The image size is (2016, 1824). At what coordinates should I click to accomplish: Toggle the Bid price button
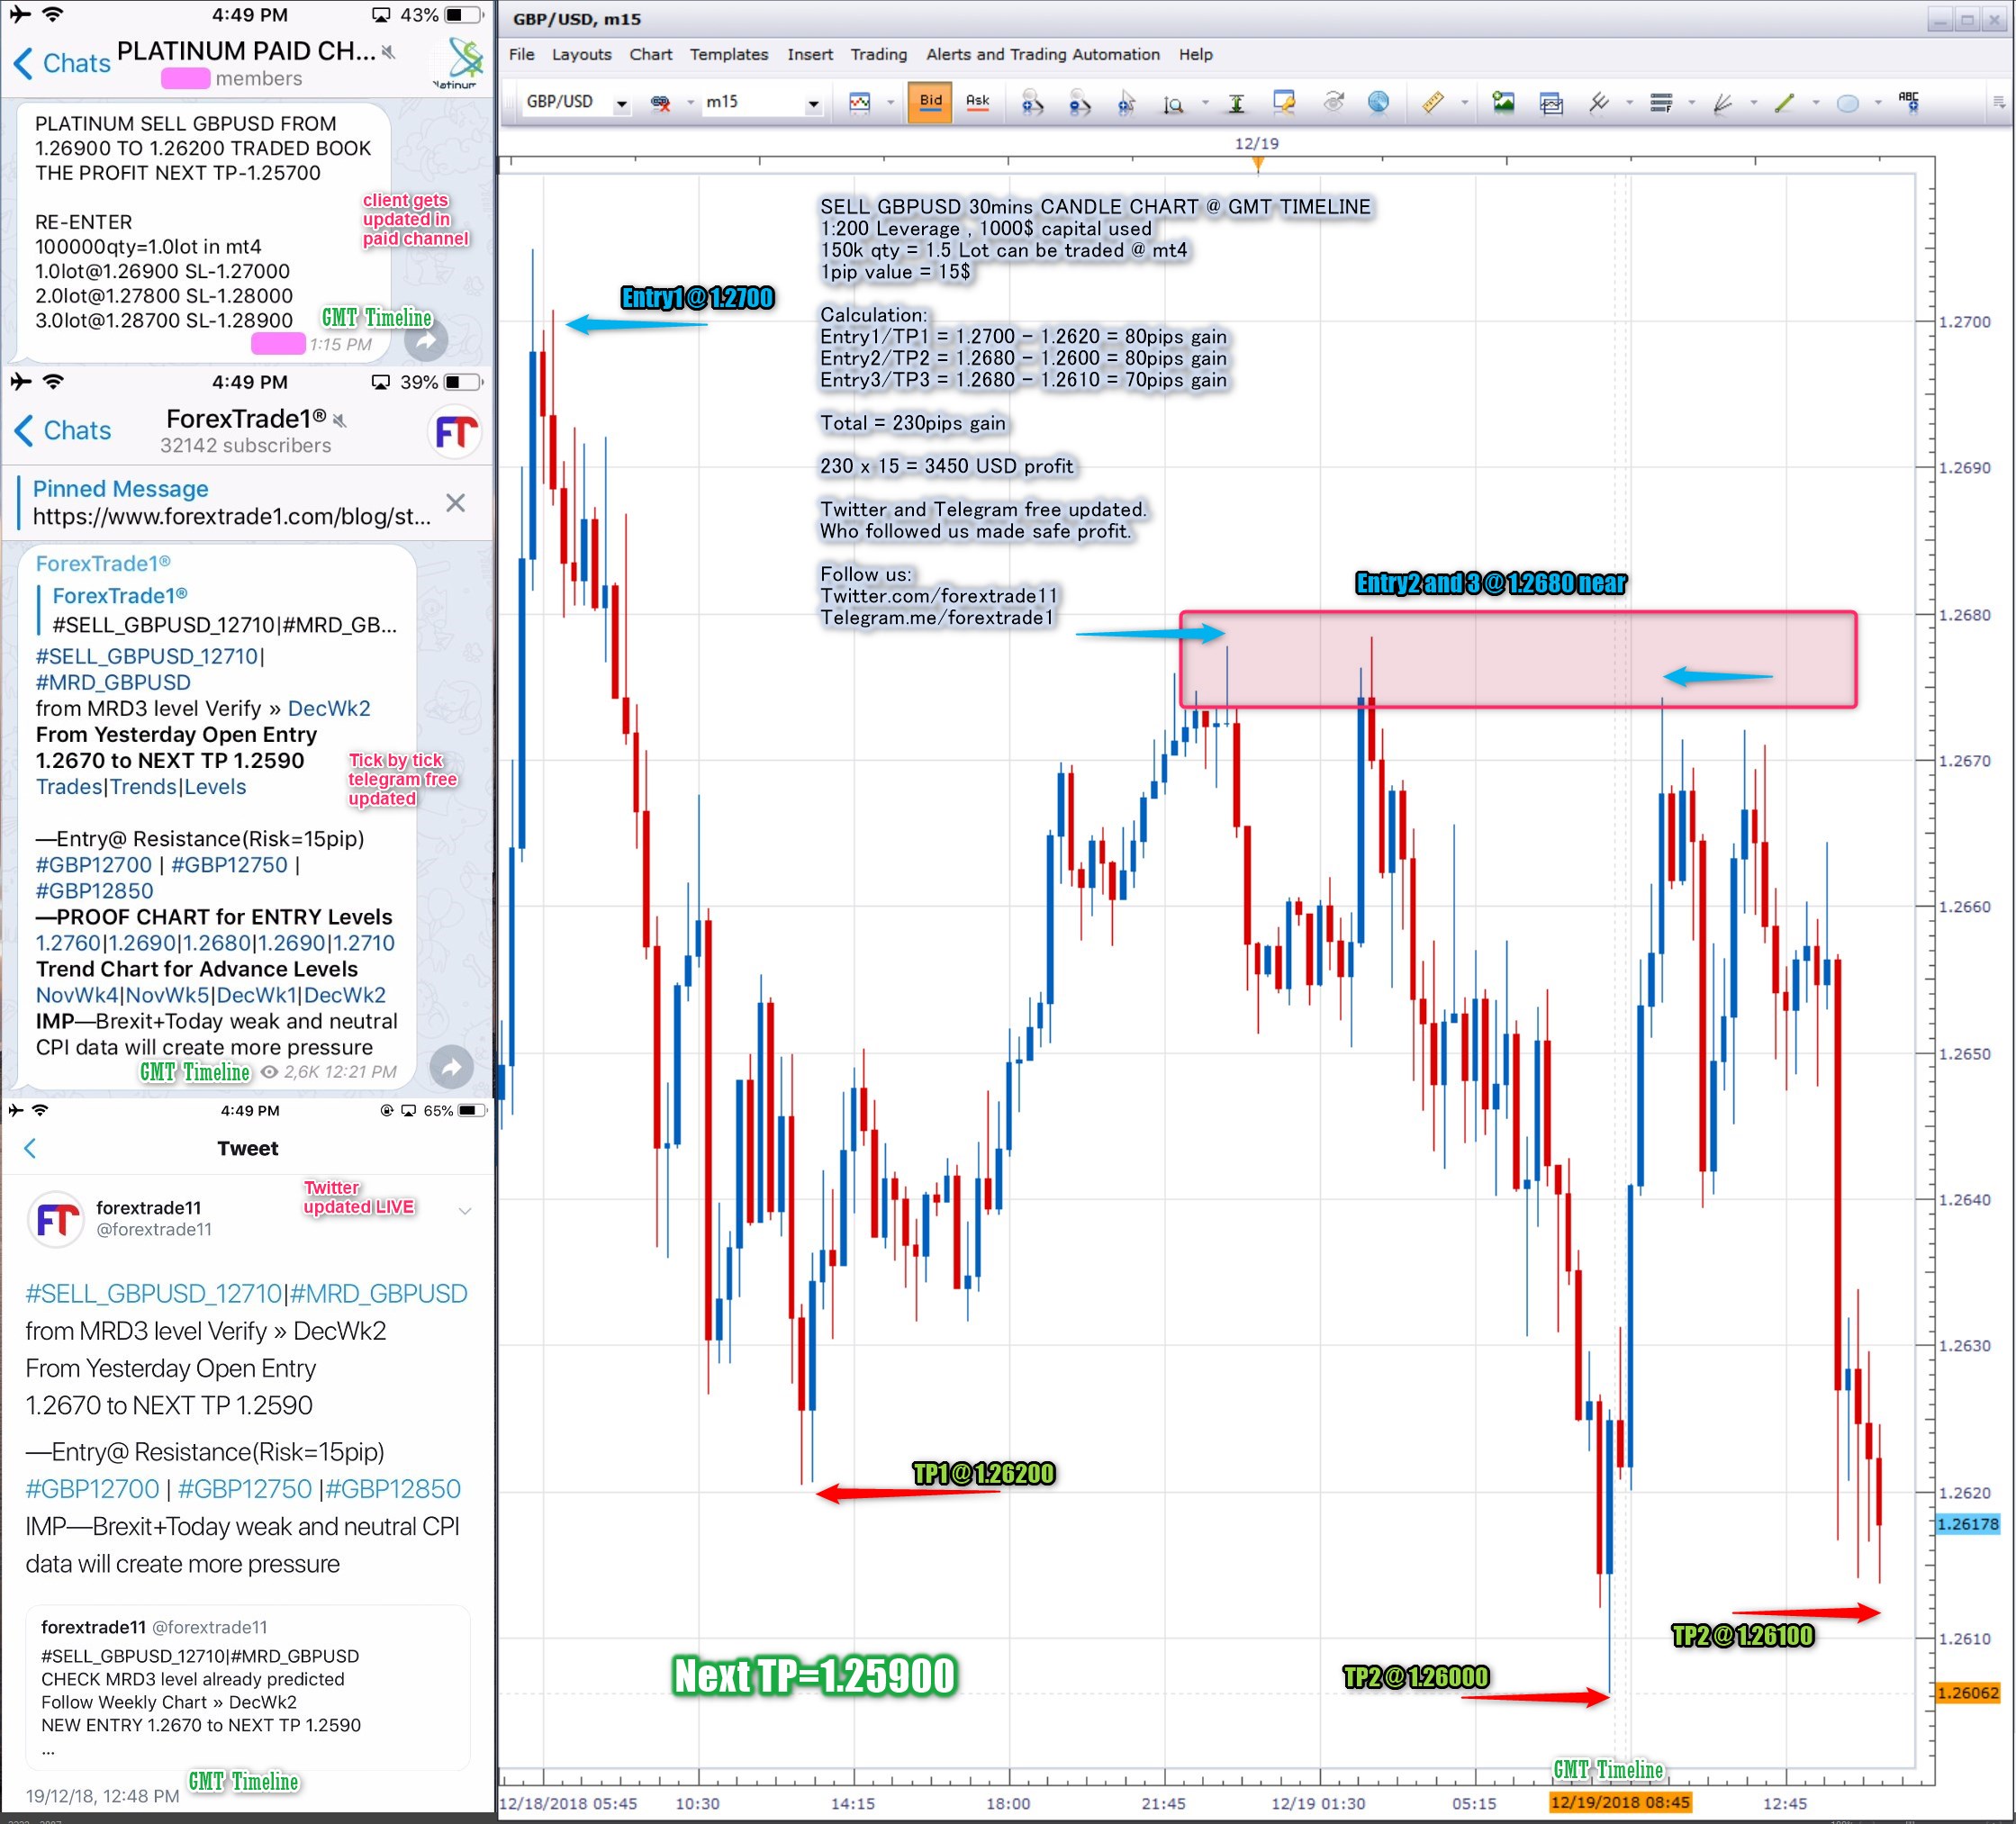tap(930, 102)
